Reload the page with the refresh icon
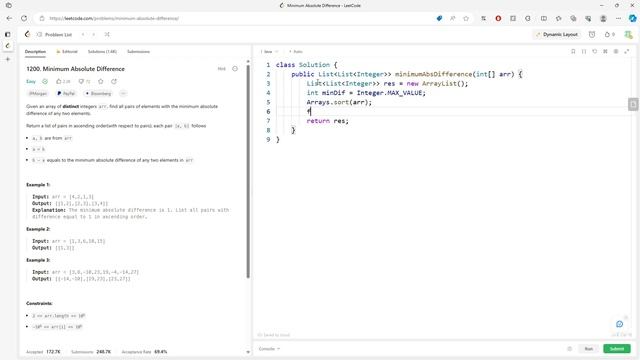This screenshot has width=640, height=360. 24,18
